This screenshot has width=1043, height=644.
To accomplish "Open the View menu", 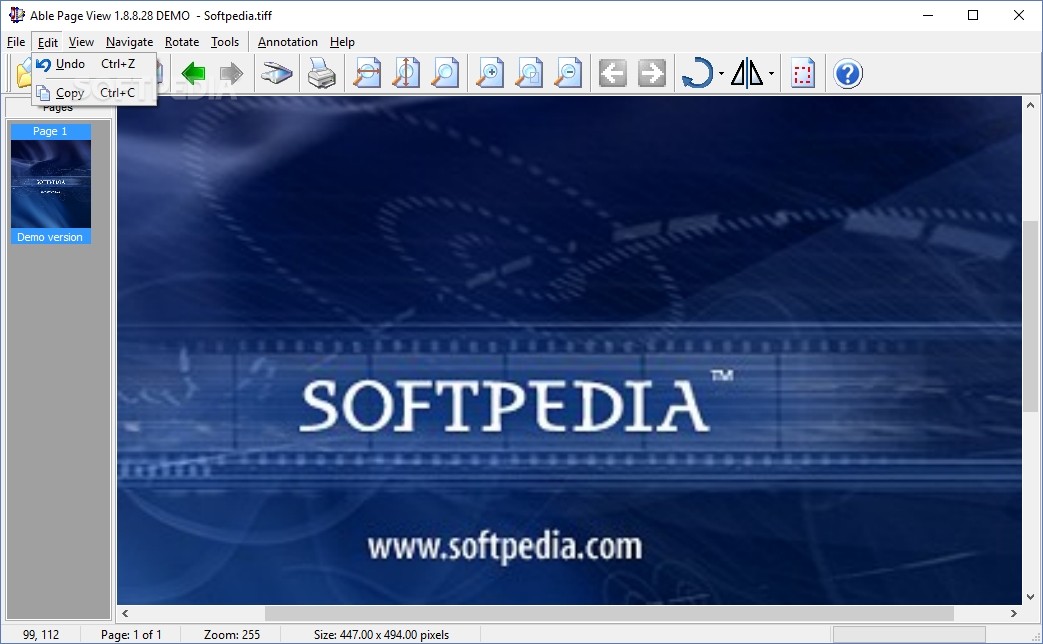I will [x=81, y=42].
